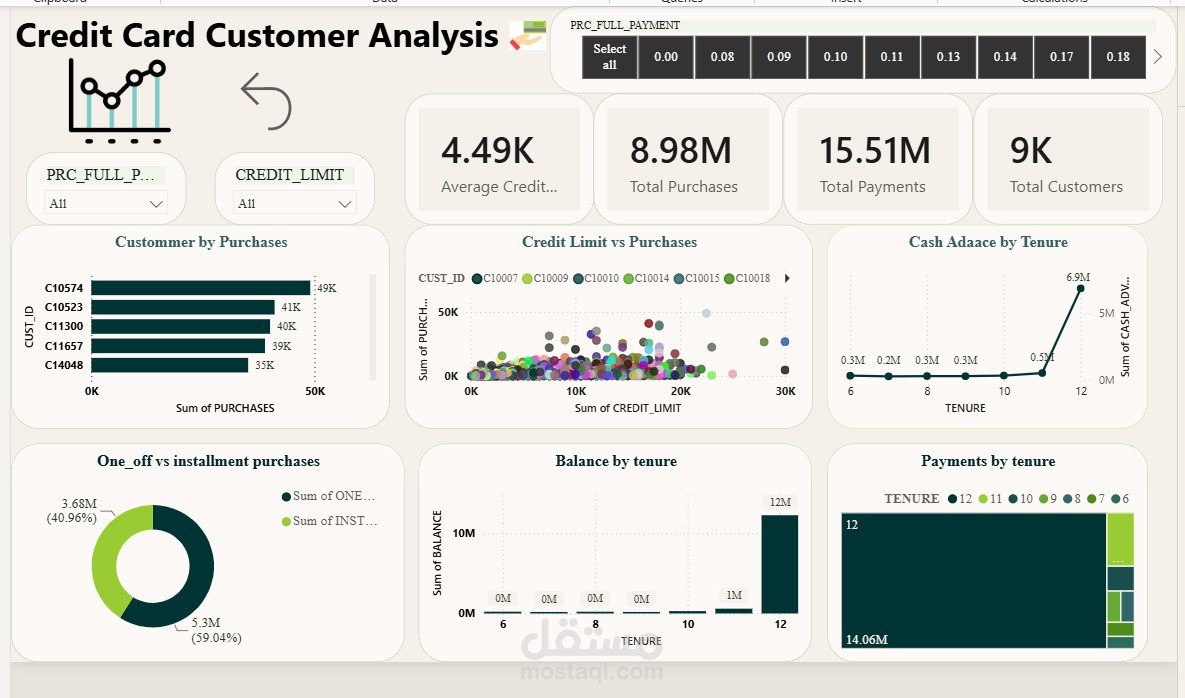Click tenure 10 legend item in Payments chart
The height and width of the screenshot is (698, 1185).
pyautogui.click(x=1020, y=499)
